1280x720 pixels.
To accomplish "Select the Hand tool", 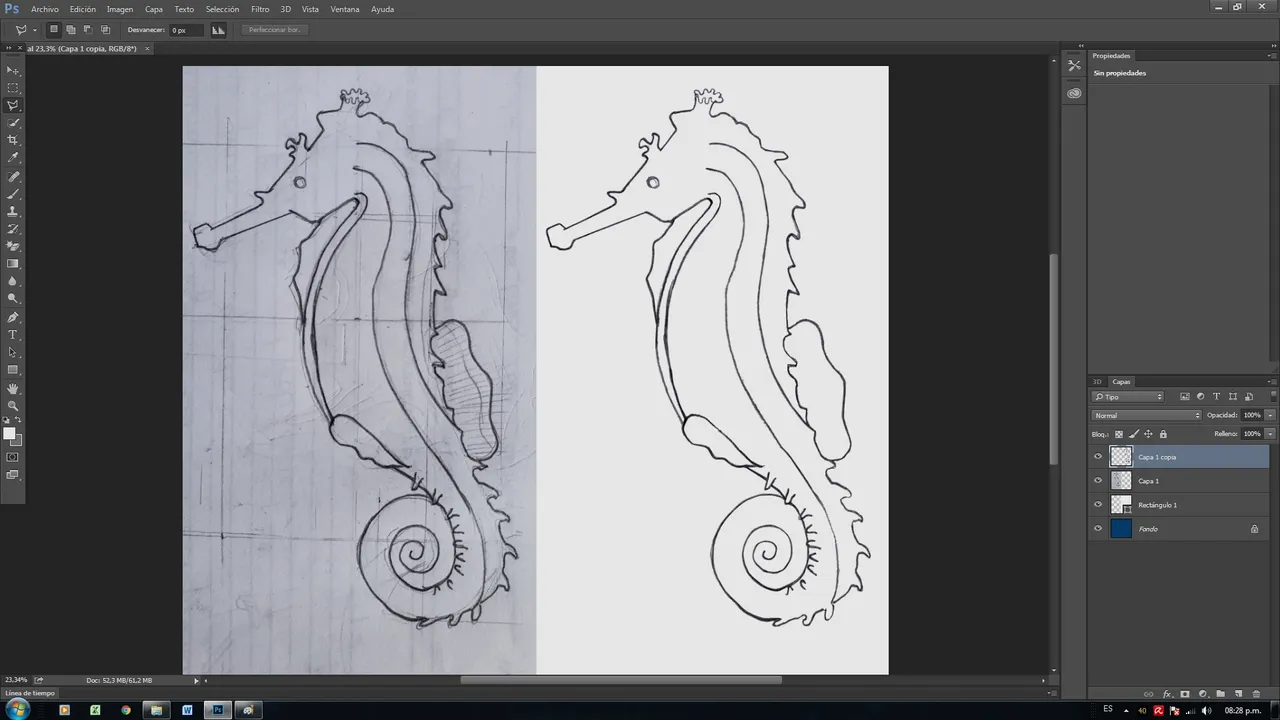I will click(13, 388).
